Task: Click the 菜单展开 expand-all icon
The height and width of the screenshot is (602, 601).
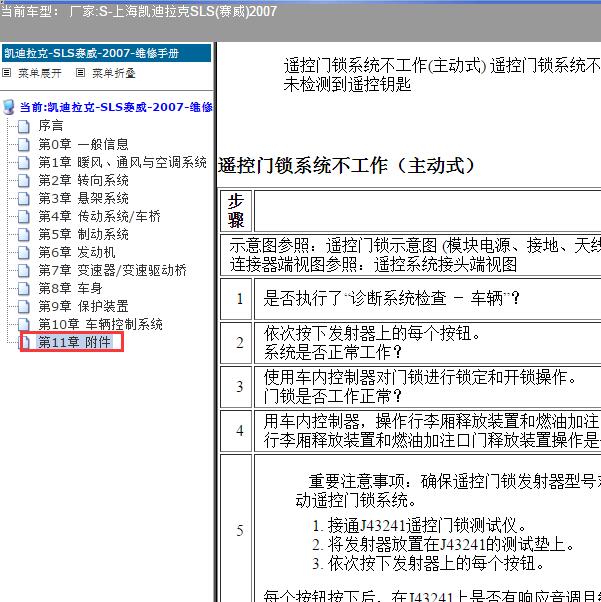Action: point(7,72)
